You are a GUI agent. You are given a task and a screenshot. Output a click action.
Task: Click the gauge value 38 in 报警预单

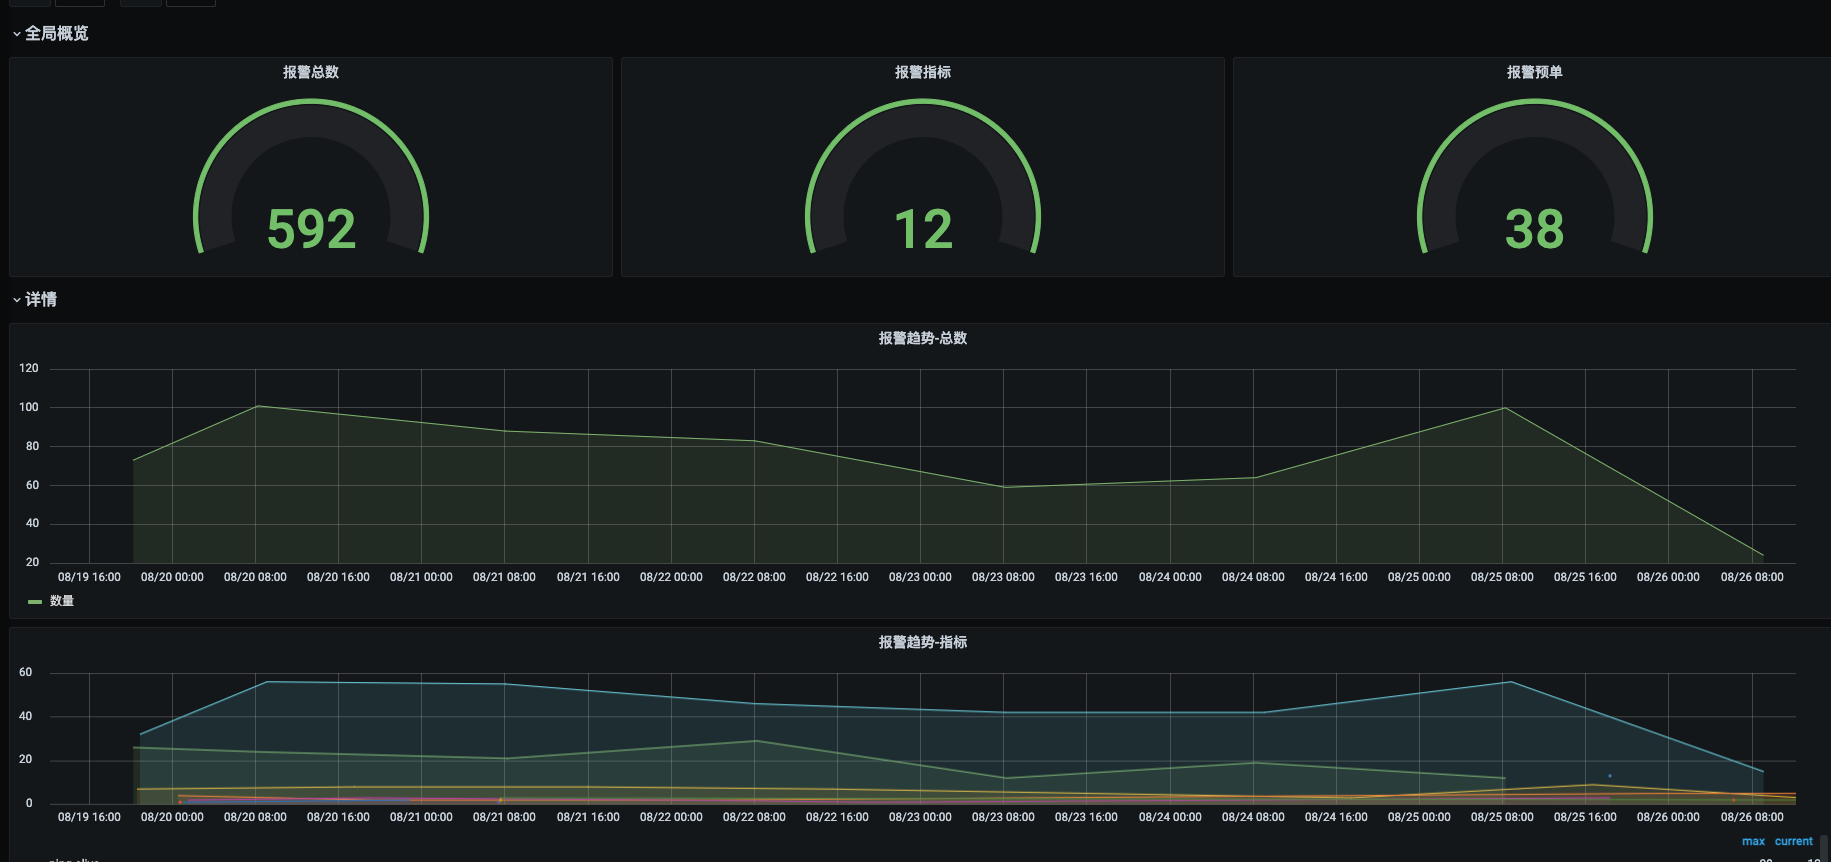click(x=1534, y=229)
